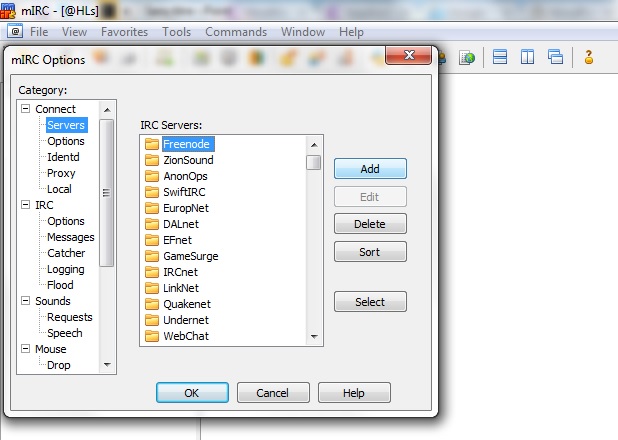The width and height of the screenshot is (618, 440).
Task: Click the folder icon beside SwiftIRC
Action: coord(152,192)
